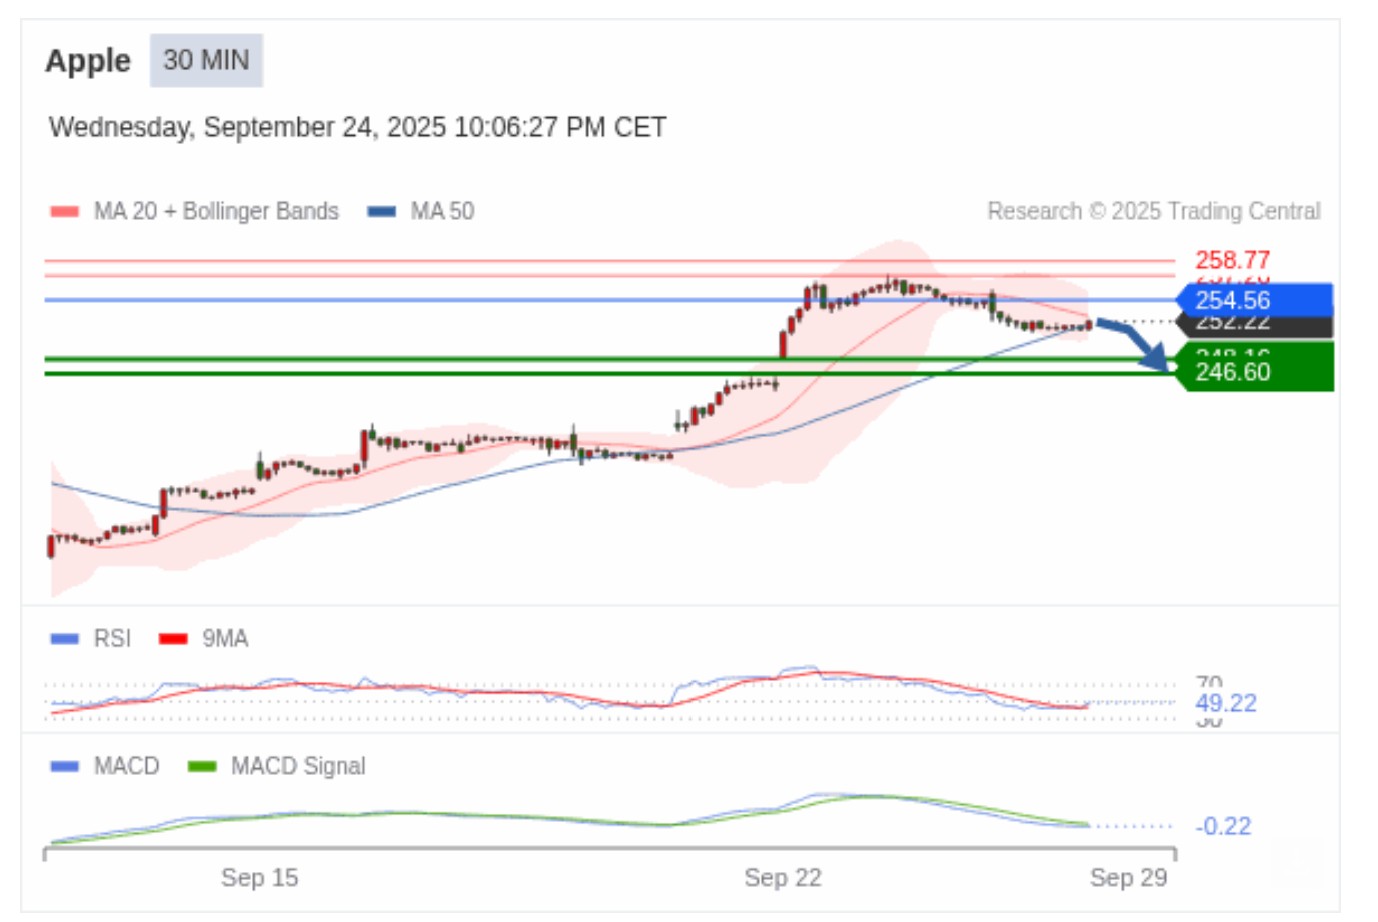Click the MA 20 + Bollinger Bands legend label
Viewport: 1378px width, 922px height.
(x=216, y=211)
